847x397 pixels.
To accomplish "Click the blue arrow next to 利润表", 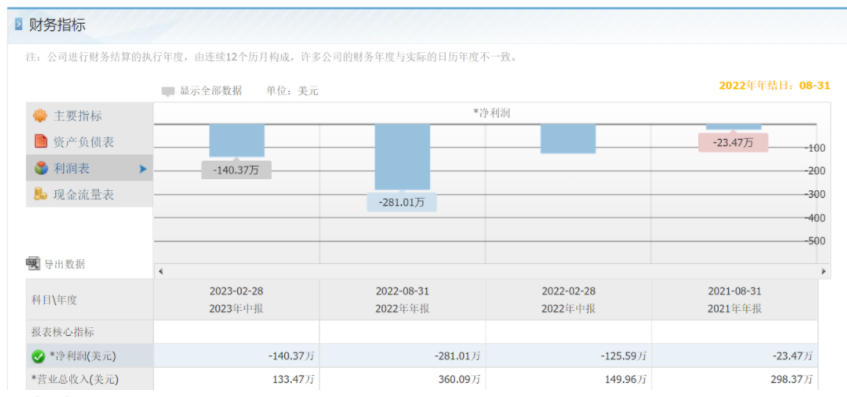I will (143, 169).
